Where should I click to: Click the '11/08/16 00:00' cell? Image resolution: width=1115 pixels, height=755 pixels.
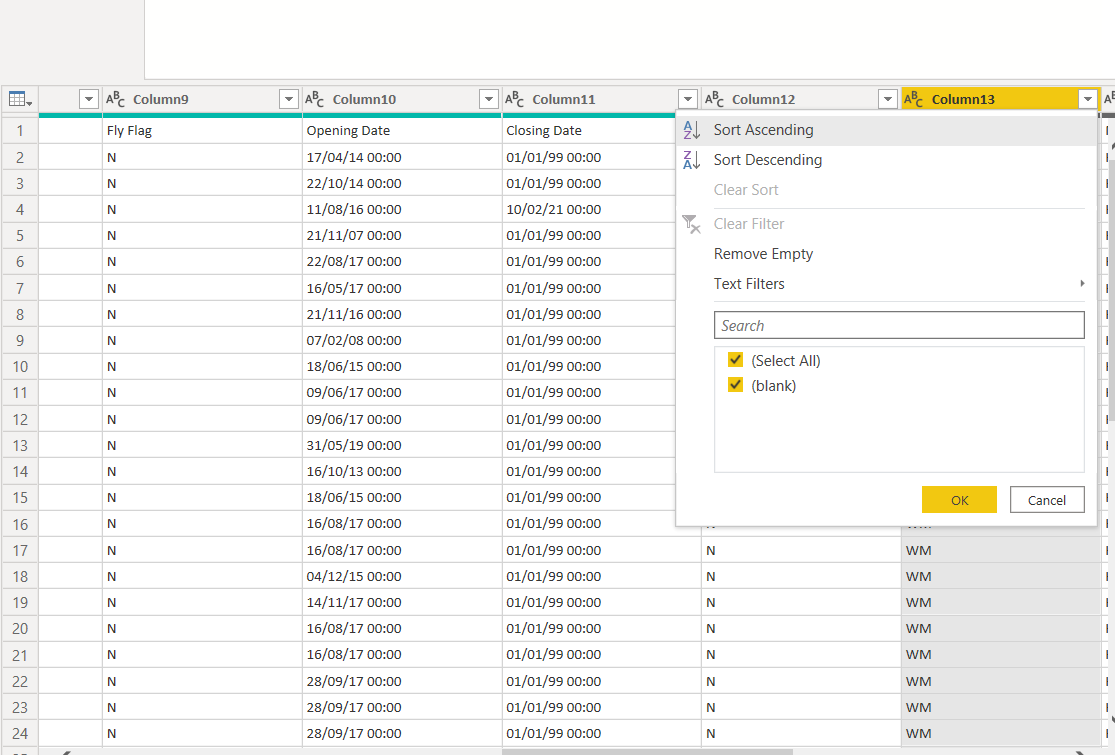[x=402, y=210]
